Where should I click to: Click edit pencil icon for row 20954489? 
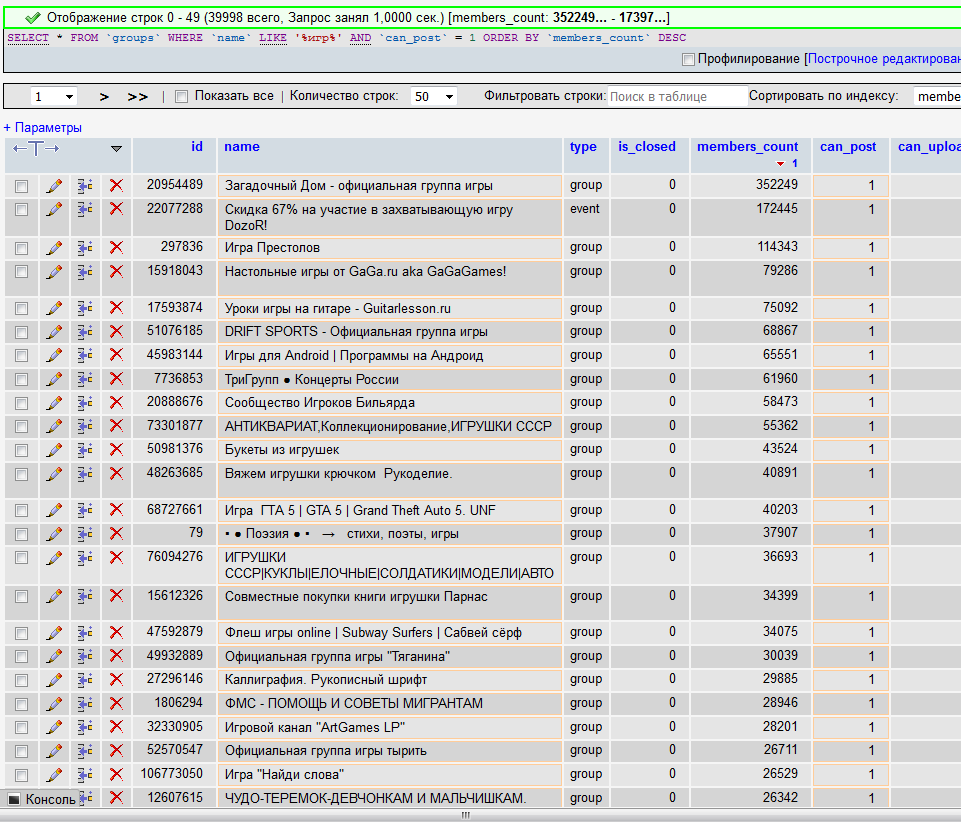pyautogui.click(x=54, y=185)
